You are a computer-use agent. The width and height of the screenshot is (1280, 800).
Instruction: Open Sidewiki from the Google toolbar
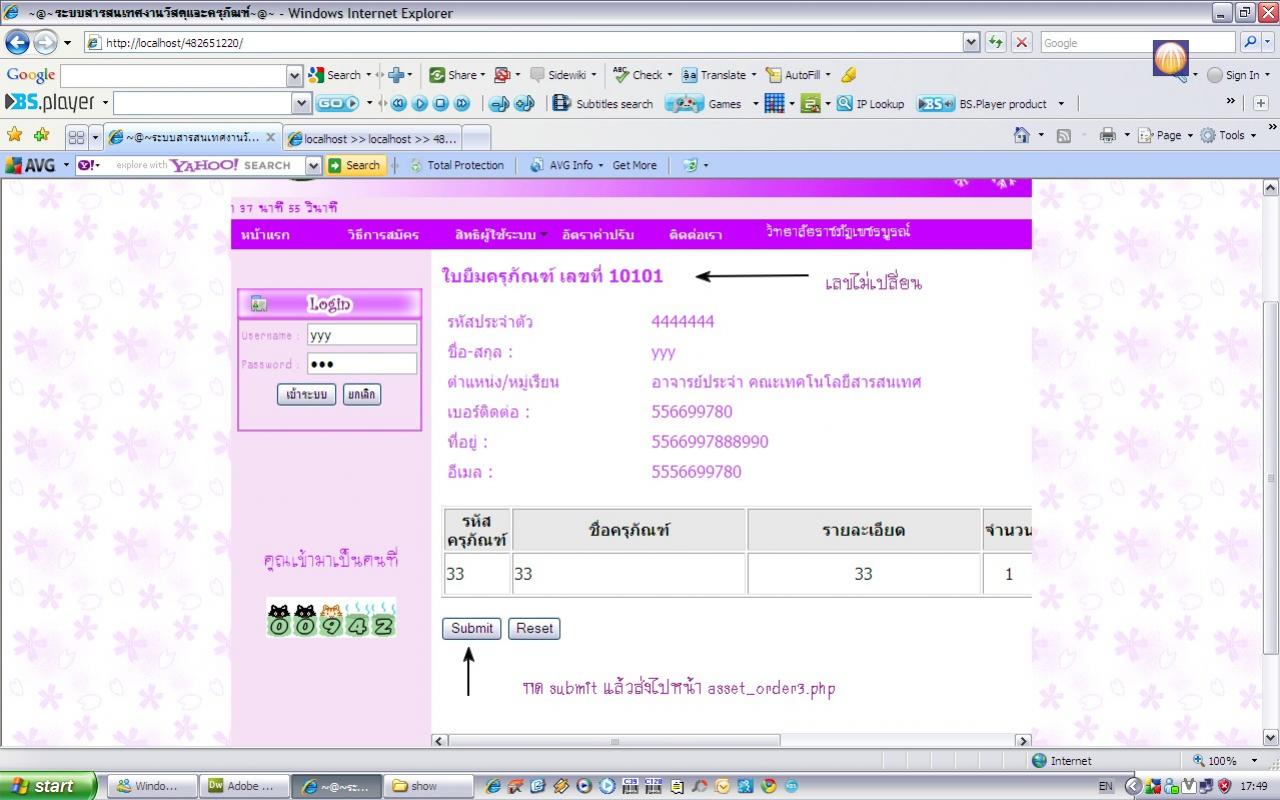click(562, 75)
